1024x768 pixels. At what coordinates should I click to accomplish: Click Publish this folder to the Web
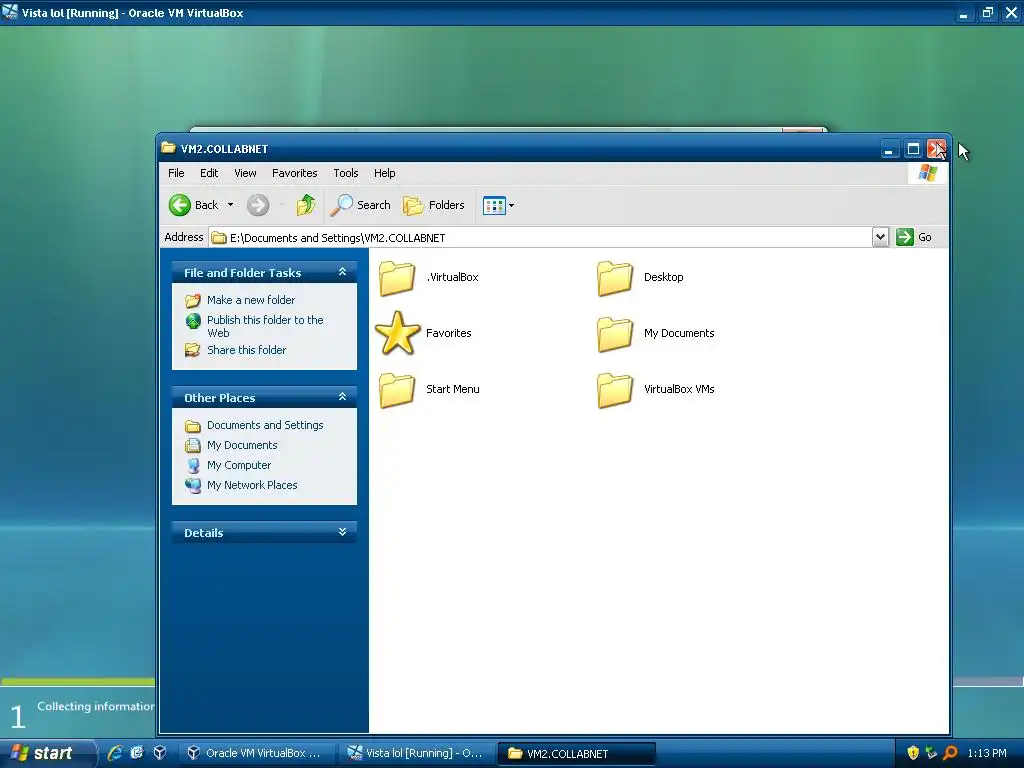click(265, 326)
